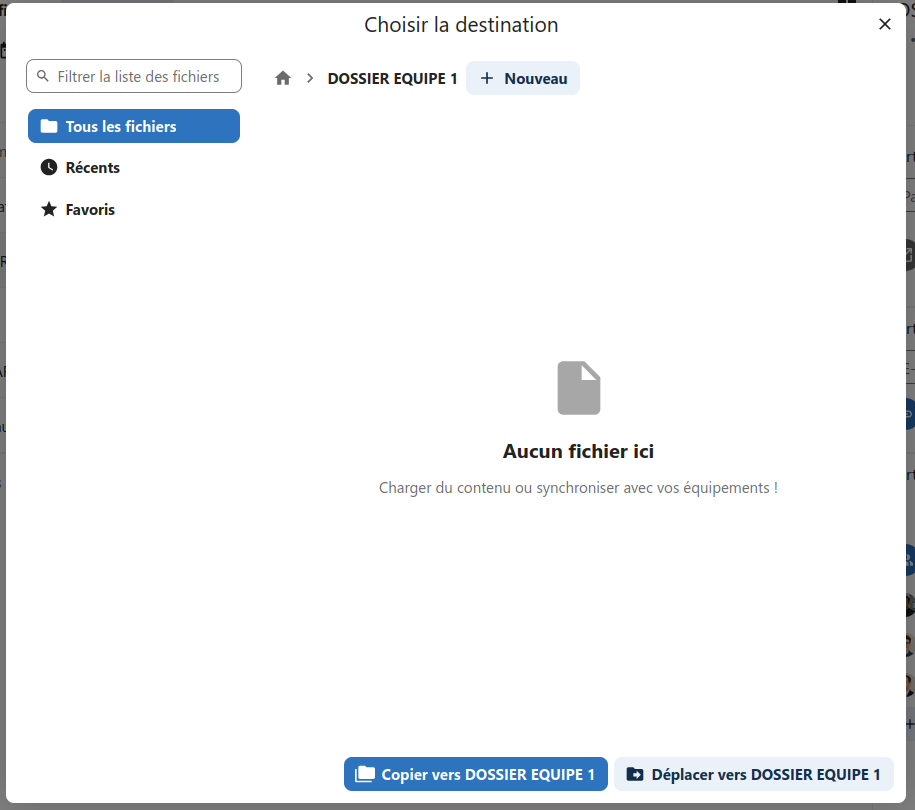Switch to the Tous les fichiers view
Screen dimensions: 915x810
134,126
